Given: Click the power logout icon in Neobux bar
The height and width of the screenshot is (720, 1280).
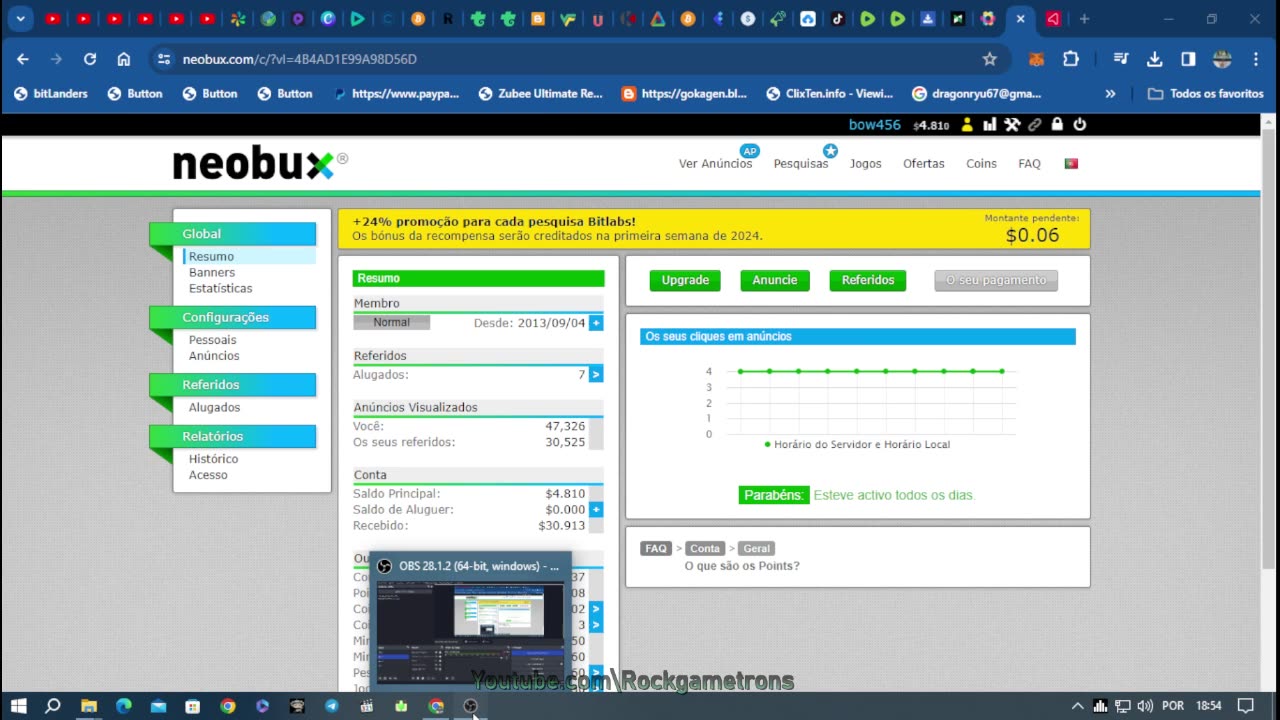Looking at the screenshot, I should click(1080, 125).
